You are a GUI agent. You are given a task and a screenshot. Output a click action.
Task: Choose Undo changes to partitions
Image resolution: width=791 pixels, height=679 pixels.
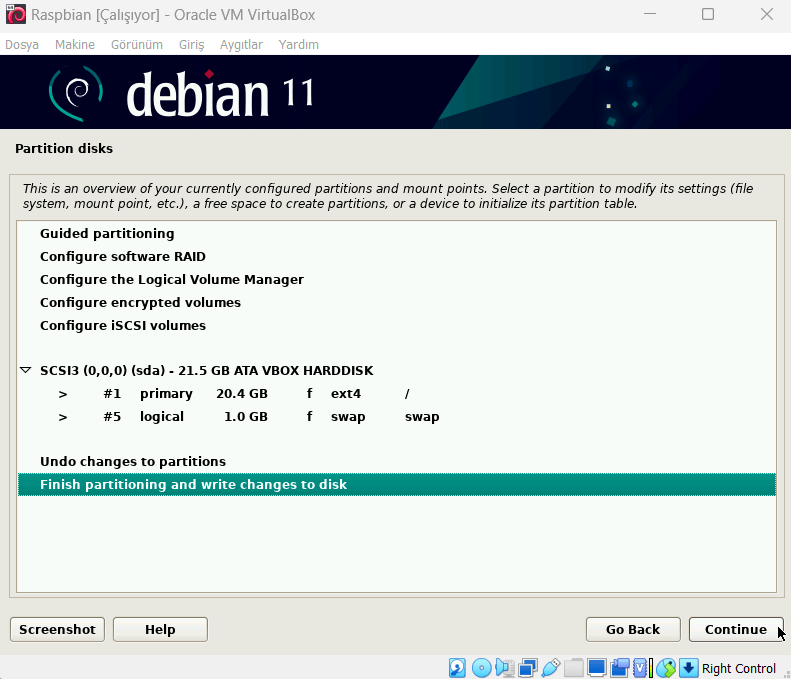coord(133,462)
